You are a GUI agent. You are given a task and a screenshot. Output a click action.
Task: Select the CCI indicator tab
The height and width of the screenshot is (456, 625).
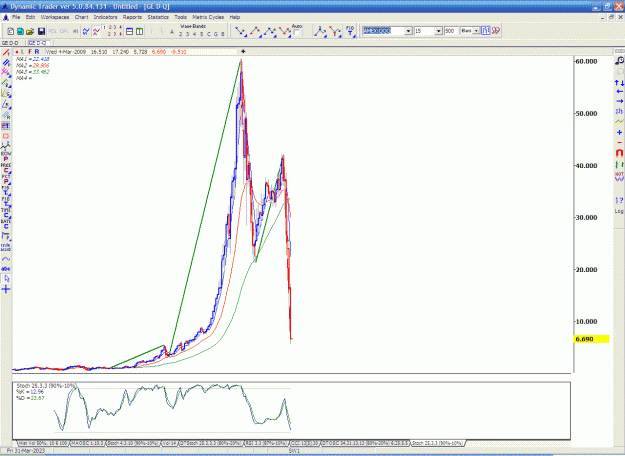click(x=305, y=443)
